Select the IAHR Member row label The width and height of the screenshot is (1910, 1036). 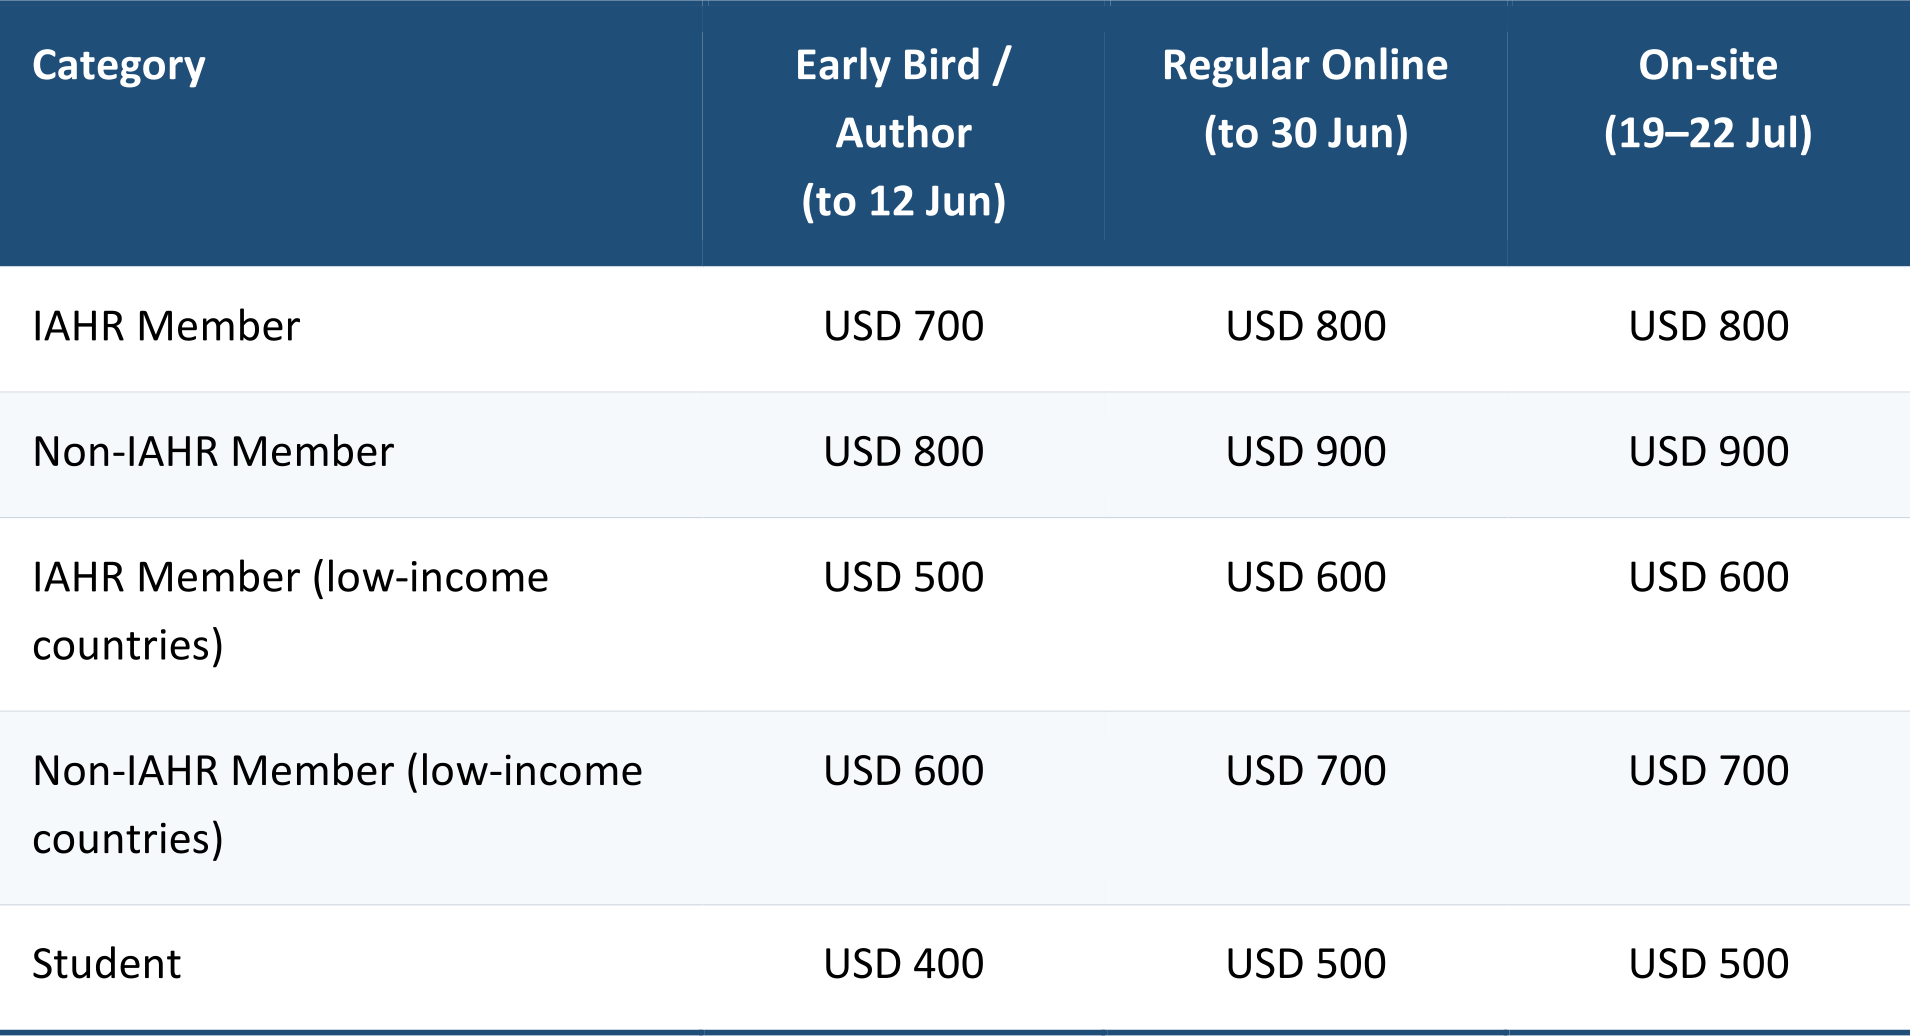[x=166, y=327]
